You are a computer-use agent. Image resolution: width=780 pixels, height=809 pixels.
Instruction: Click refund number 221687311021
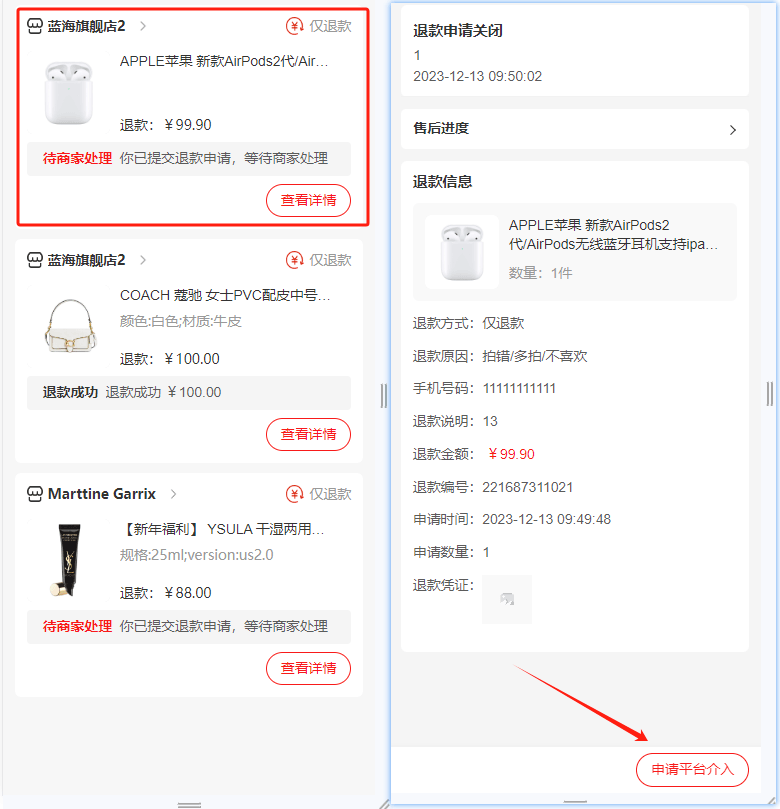(527, 487)
